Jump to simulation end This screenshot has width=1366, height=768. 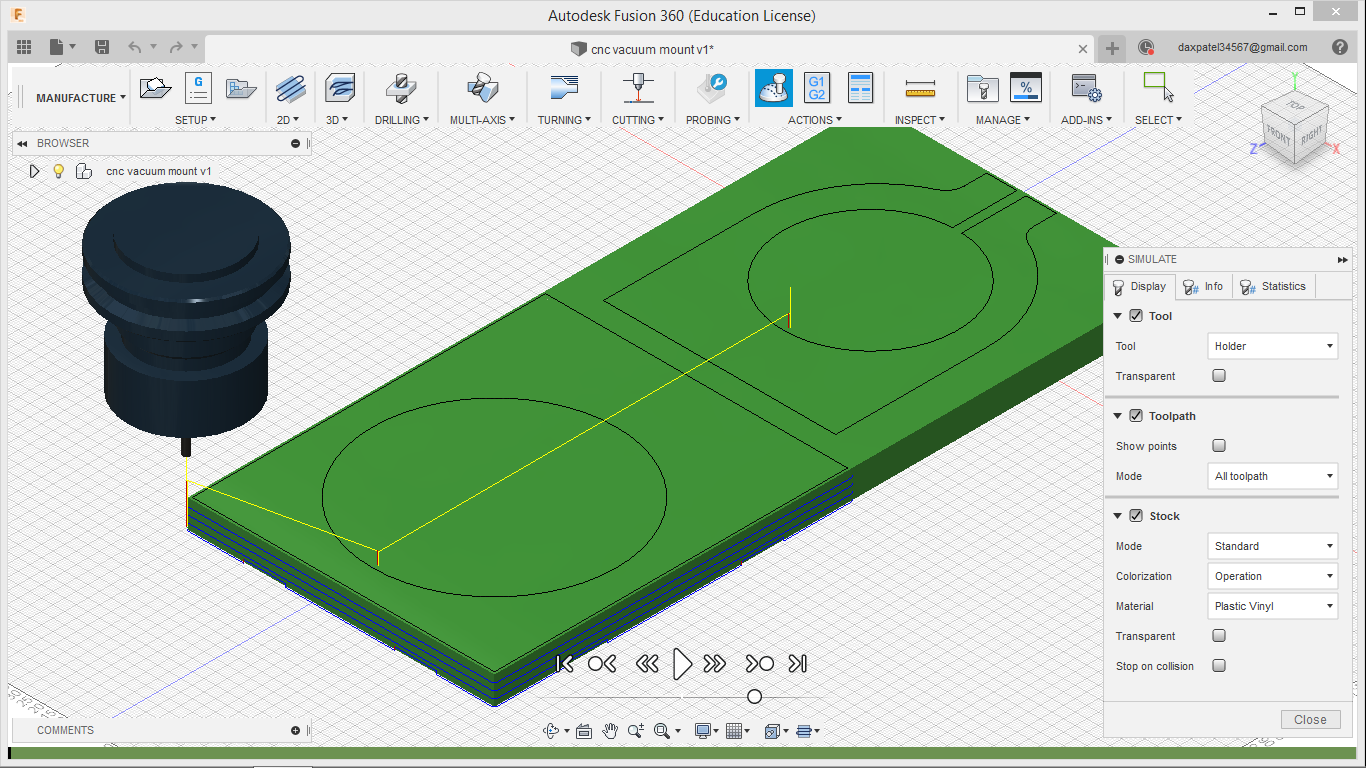tap(798, 663)
